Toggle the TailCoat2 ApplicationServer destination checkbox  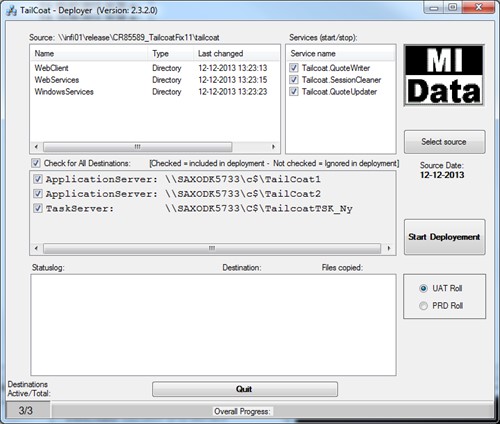click(x=38, y=194)
